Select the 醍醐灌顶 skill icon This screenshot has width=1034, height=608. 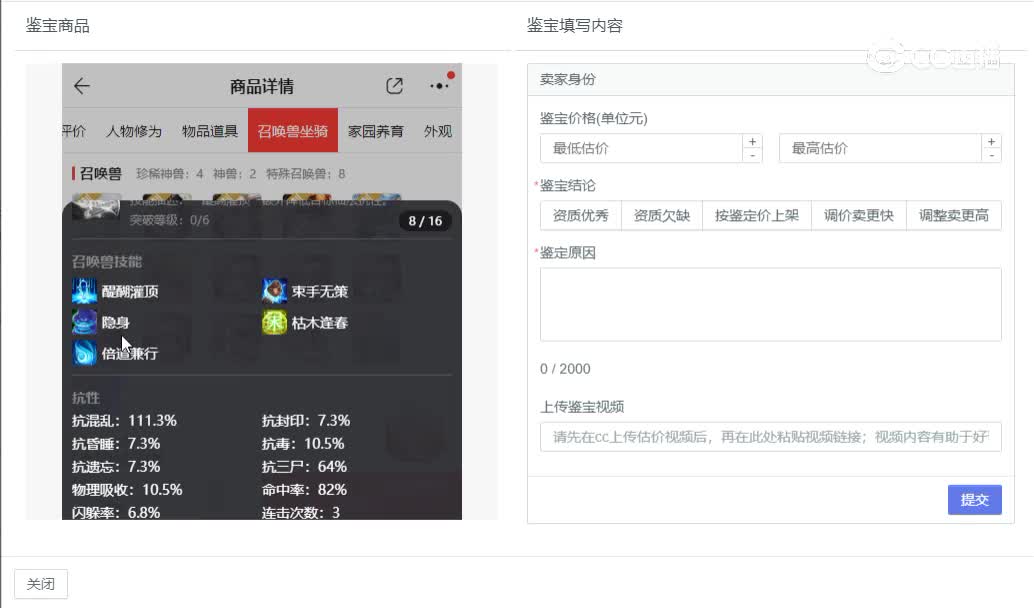click(x=84, y=291)
